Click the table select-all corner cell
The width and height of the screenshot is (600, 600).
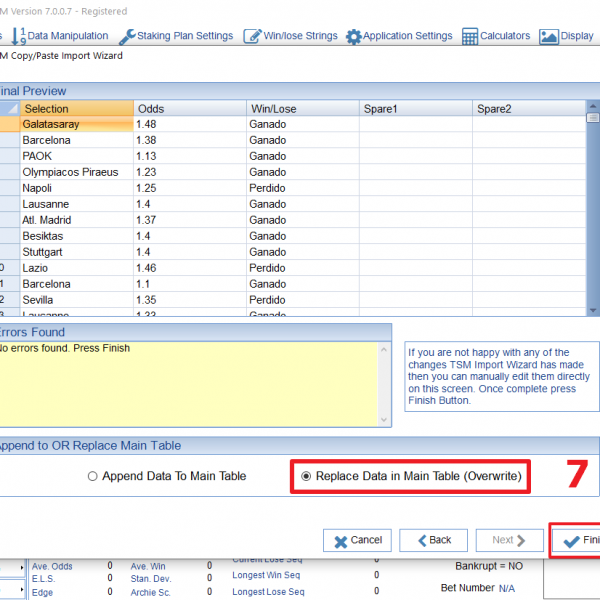coord(10,108)
